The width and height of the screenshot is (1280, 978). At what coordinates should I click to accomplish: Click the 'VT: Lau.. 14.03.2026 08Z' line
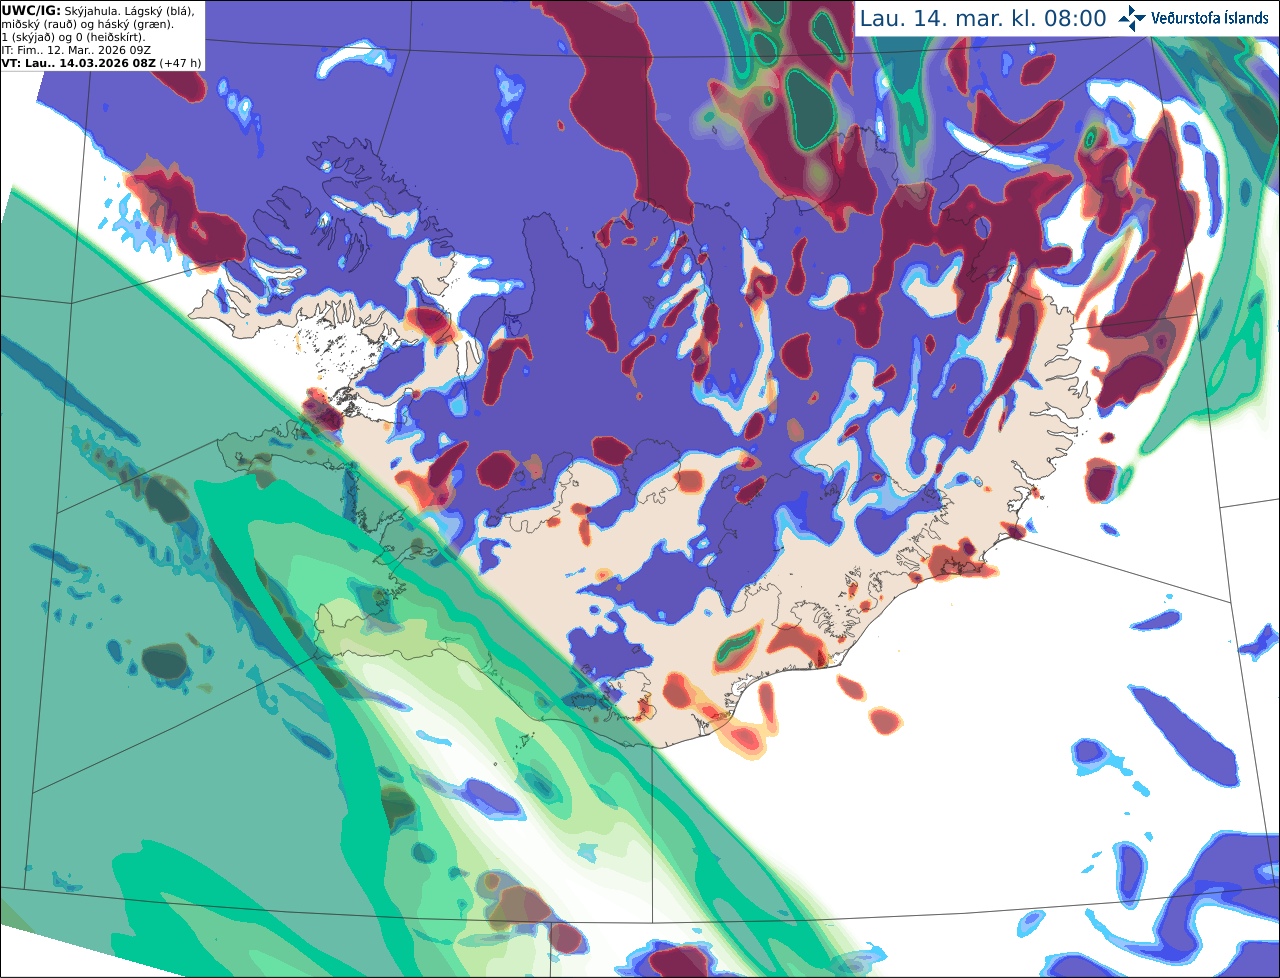[x=78, y=63]
